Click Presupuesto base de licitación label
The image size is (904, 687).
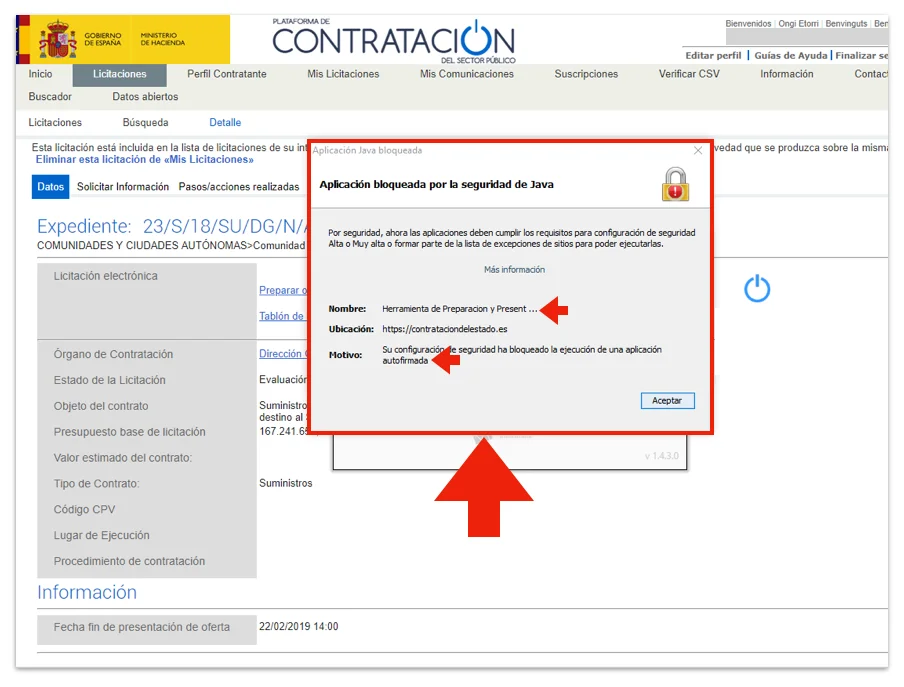[130, 432]
